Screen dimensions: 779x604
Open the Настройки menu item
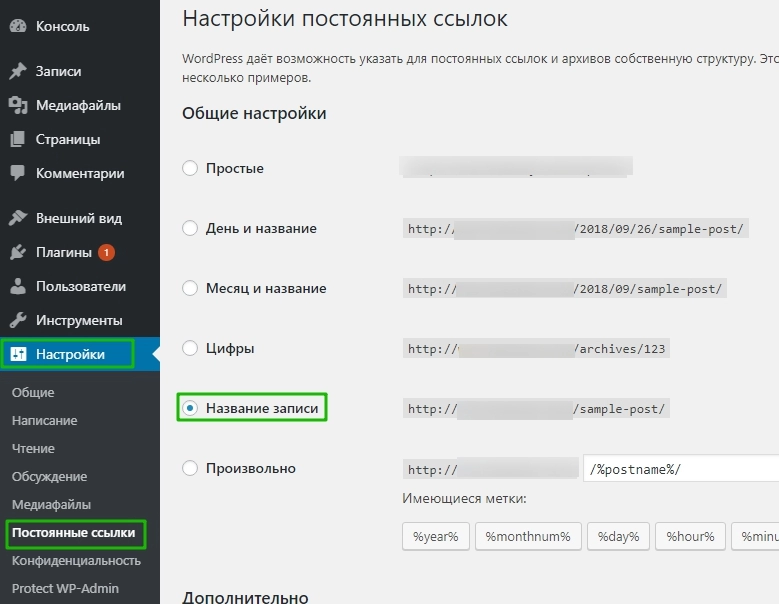click(x=80, y=354)
